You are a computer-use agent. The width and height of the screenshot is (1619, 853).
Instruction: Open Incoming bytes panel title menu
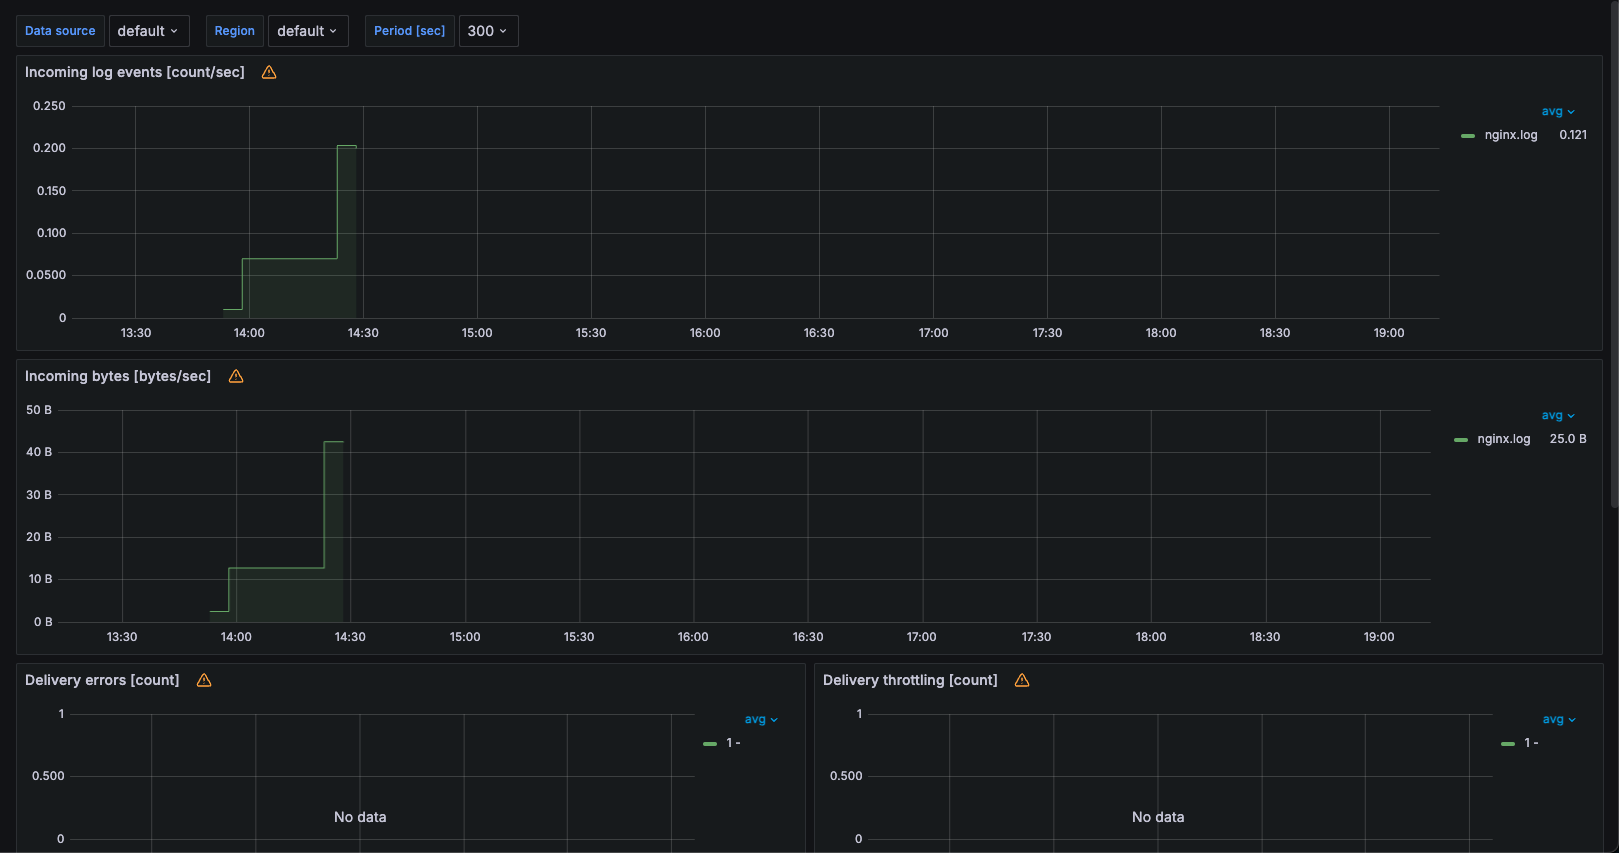[118, 376]
